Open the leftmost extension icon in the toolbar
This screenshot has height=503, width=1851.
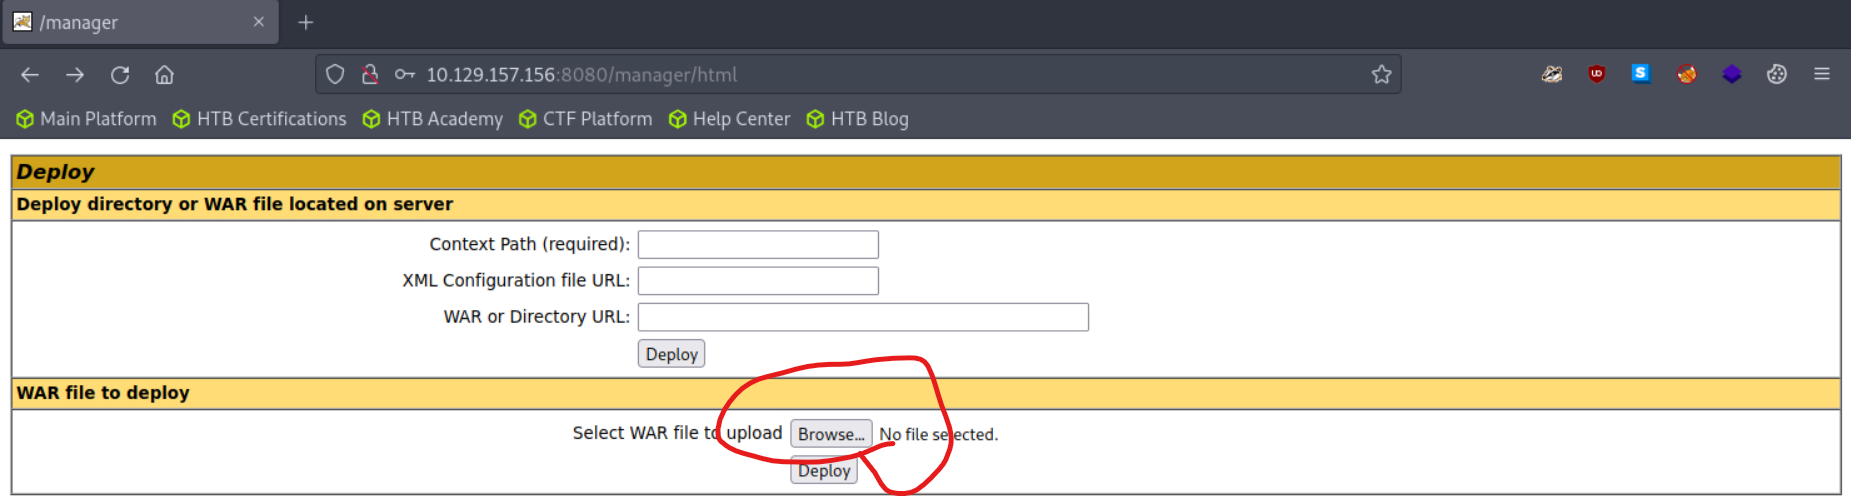coord(1551,74)
